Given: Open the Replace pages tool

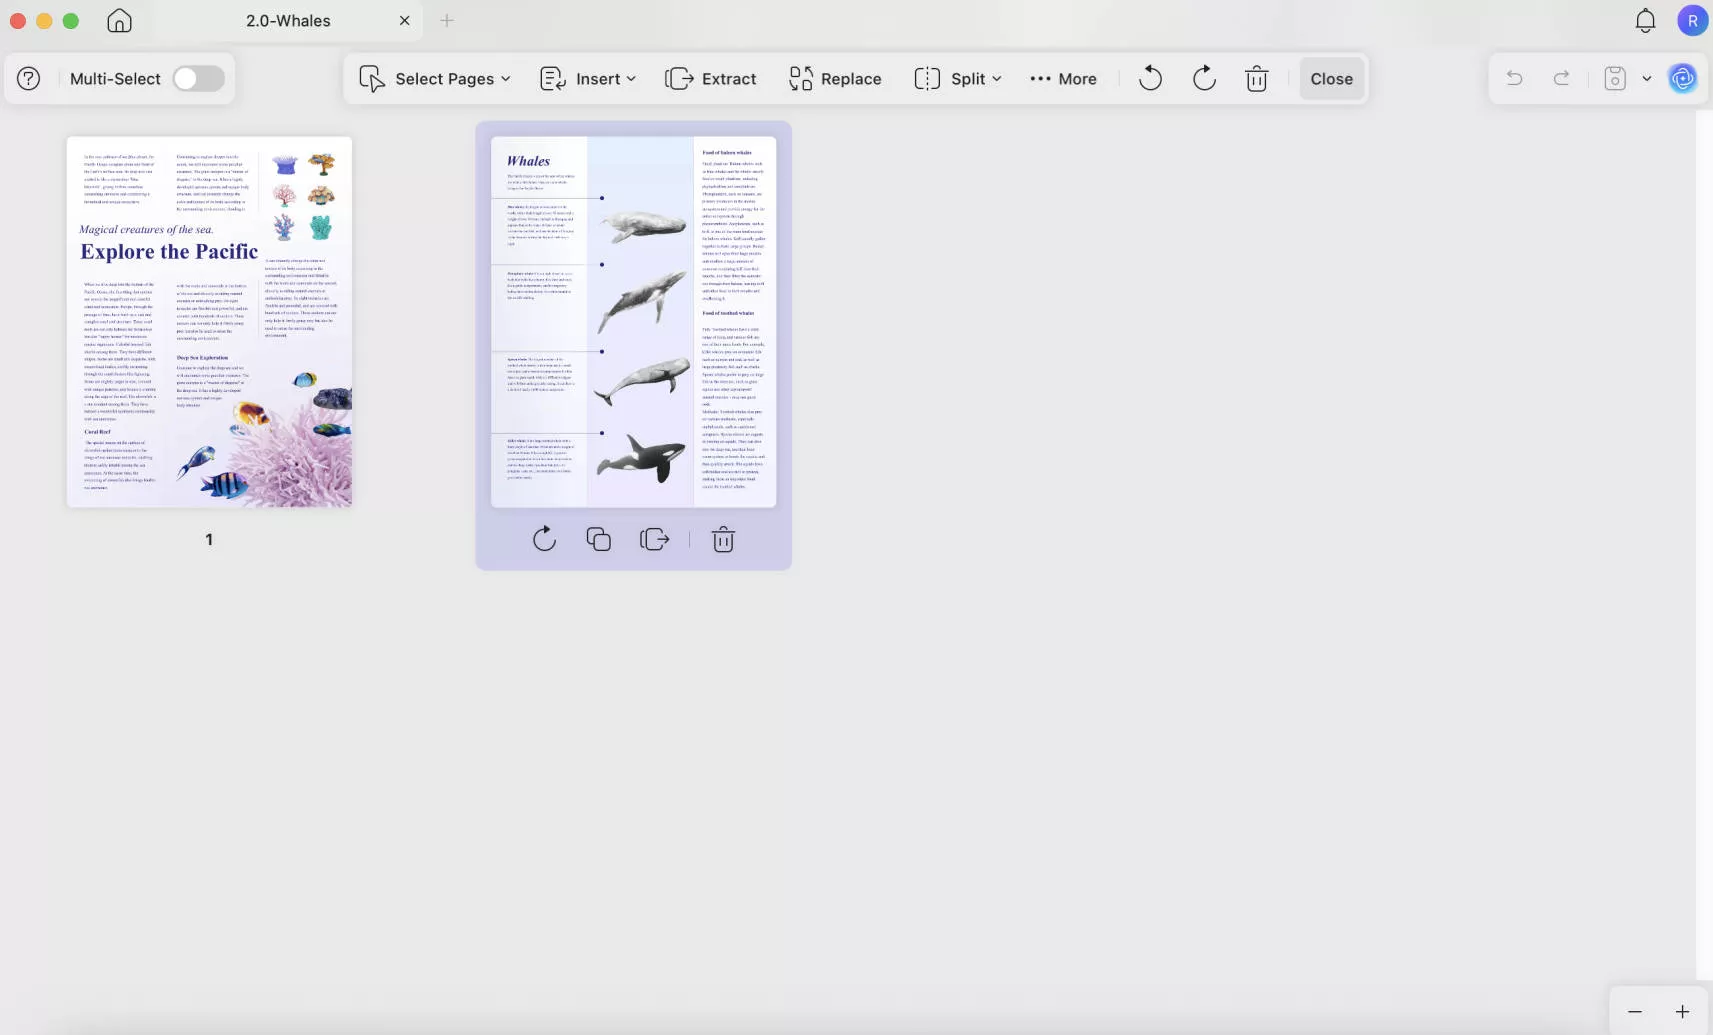Looking at the screenshot, I should pos(835,79).
